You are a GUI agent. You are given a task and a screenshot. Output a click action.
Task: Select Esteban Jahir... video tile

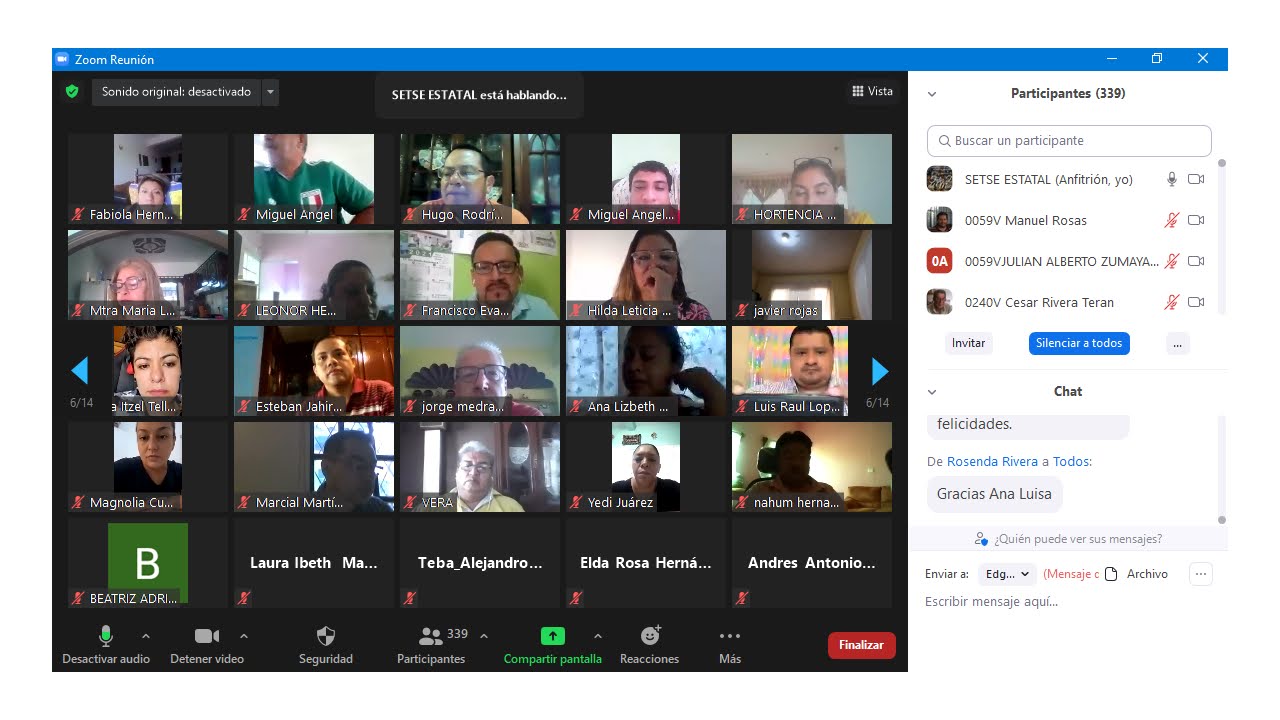pyautogui.click(x=314, y=371)
